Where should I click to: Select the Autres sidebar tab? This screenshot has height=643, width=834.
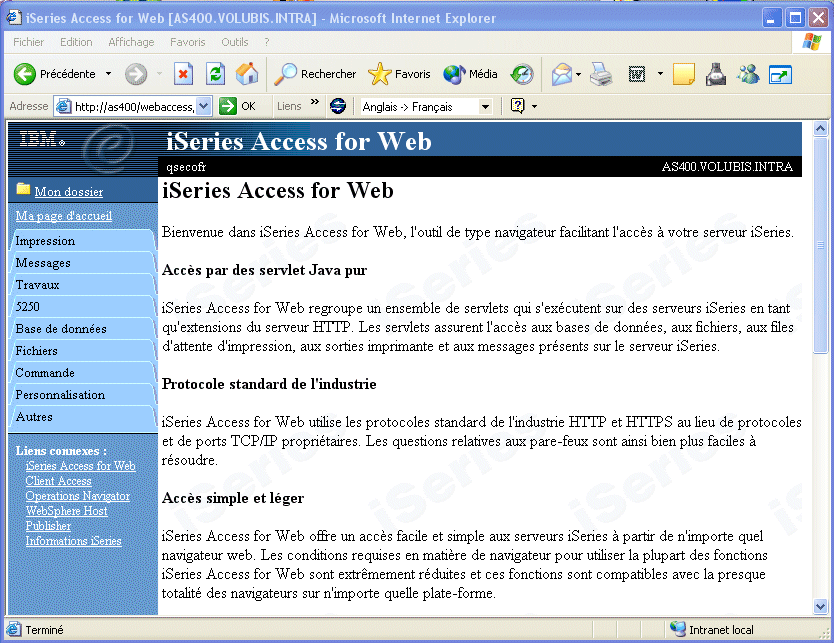(x=83, y=417)
